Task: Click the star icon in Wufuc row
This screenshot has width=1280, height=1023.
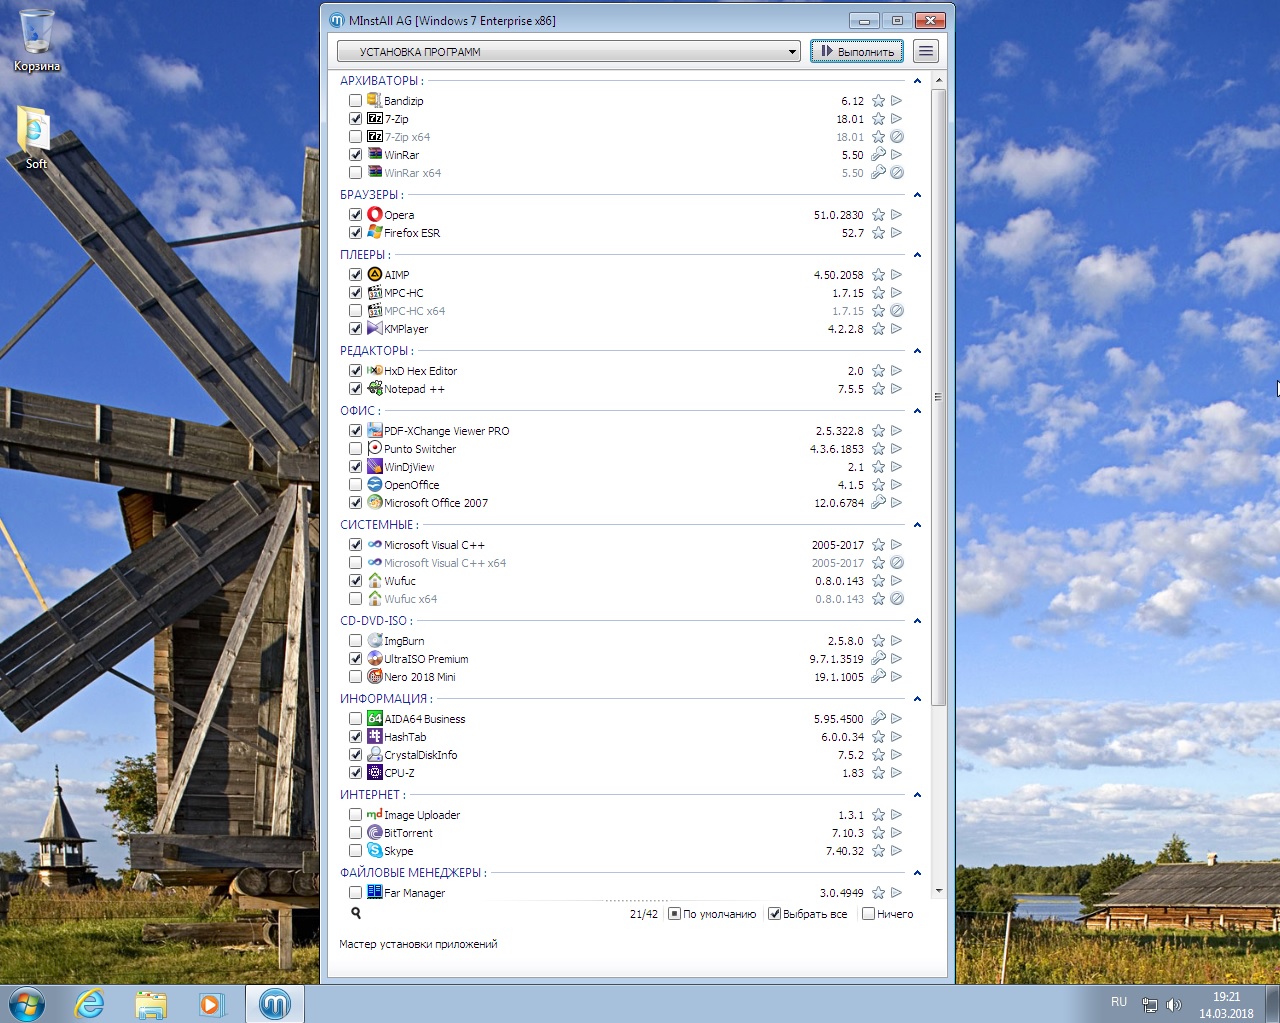Action: coord(878,581)
